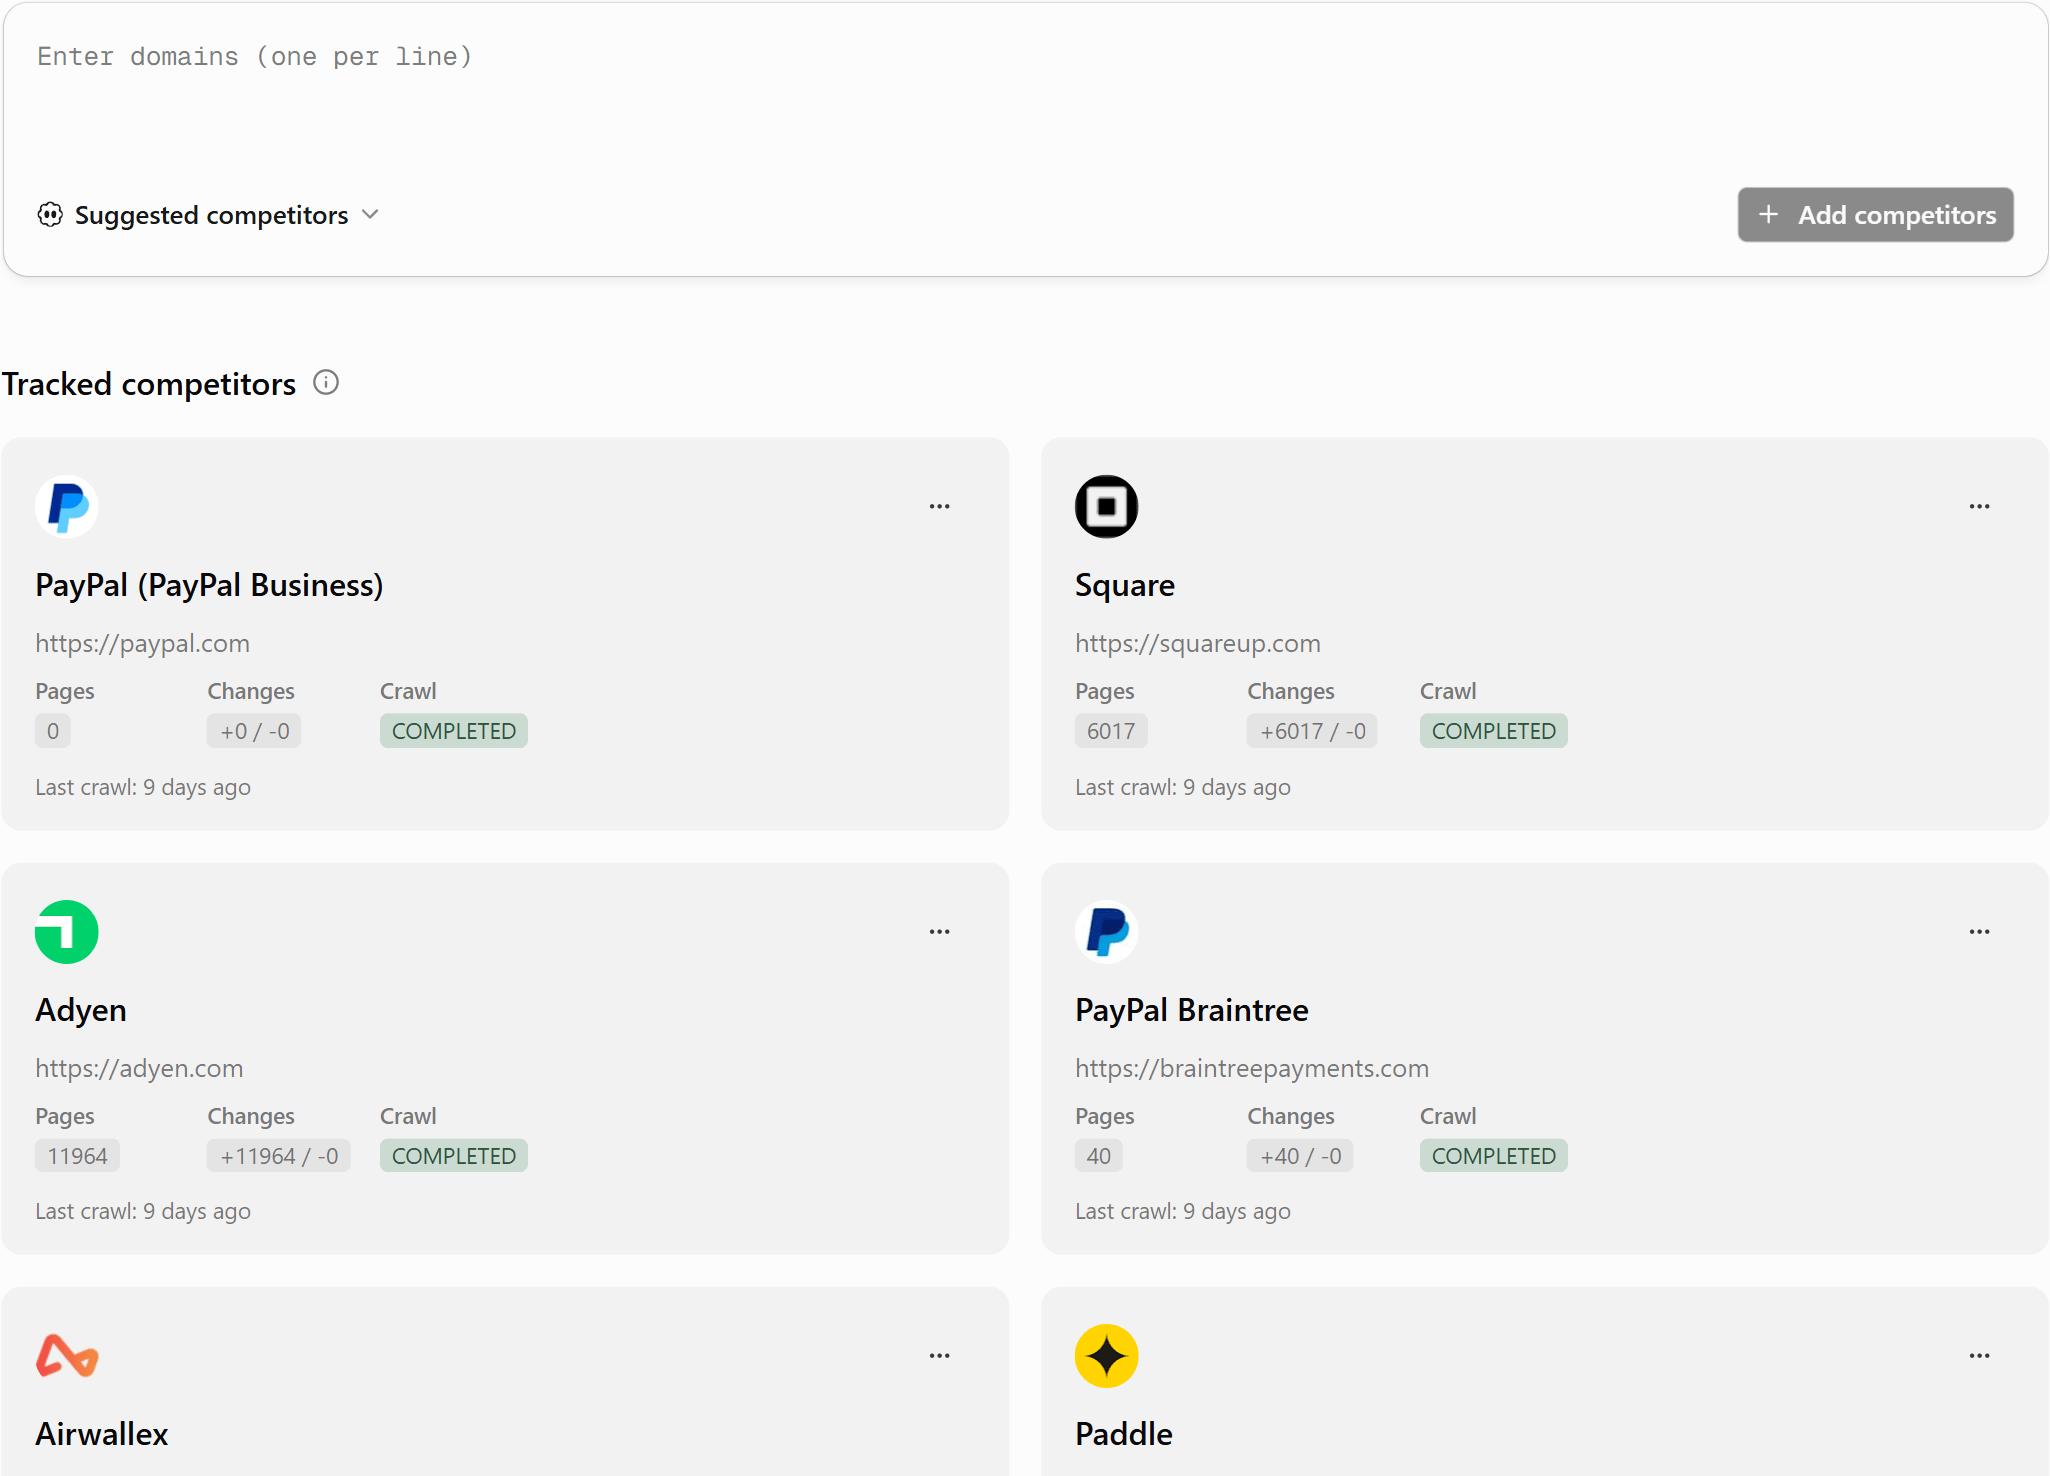Click the Add competitors button

(1876, 215)
